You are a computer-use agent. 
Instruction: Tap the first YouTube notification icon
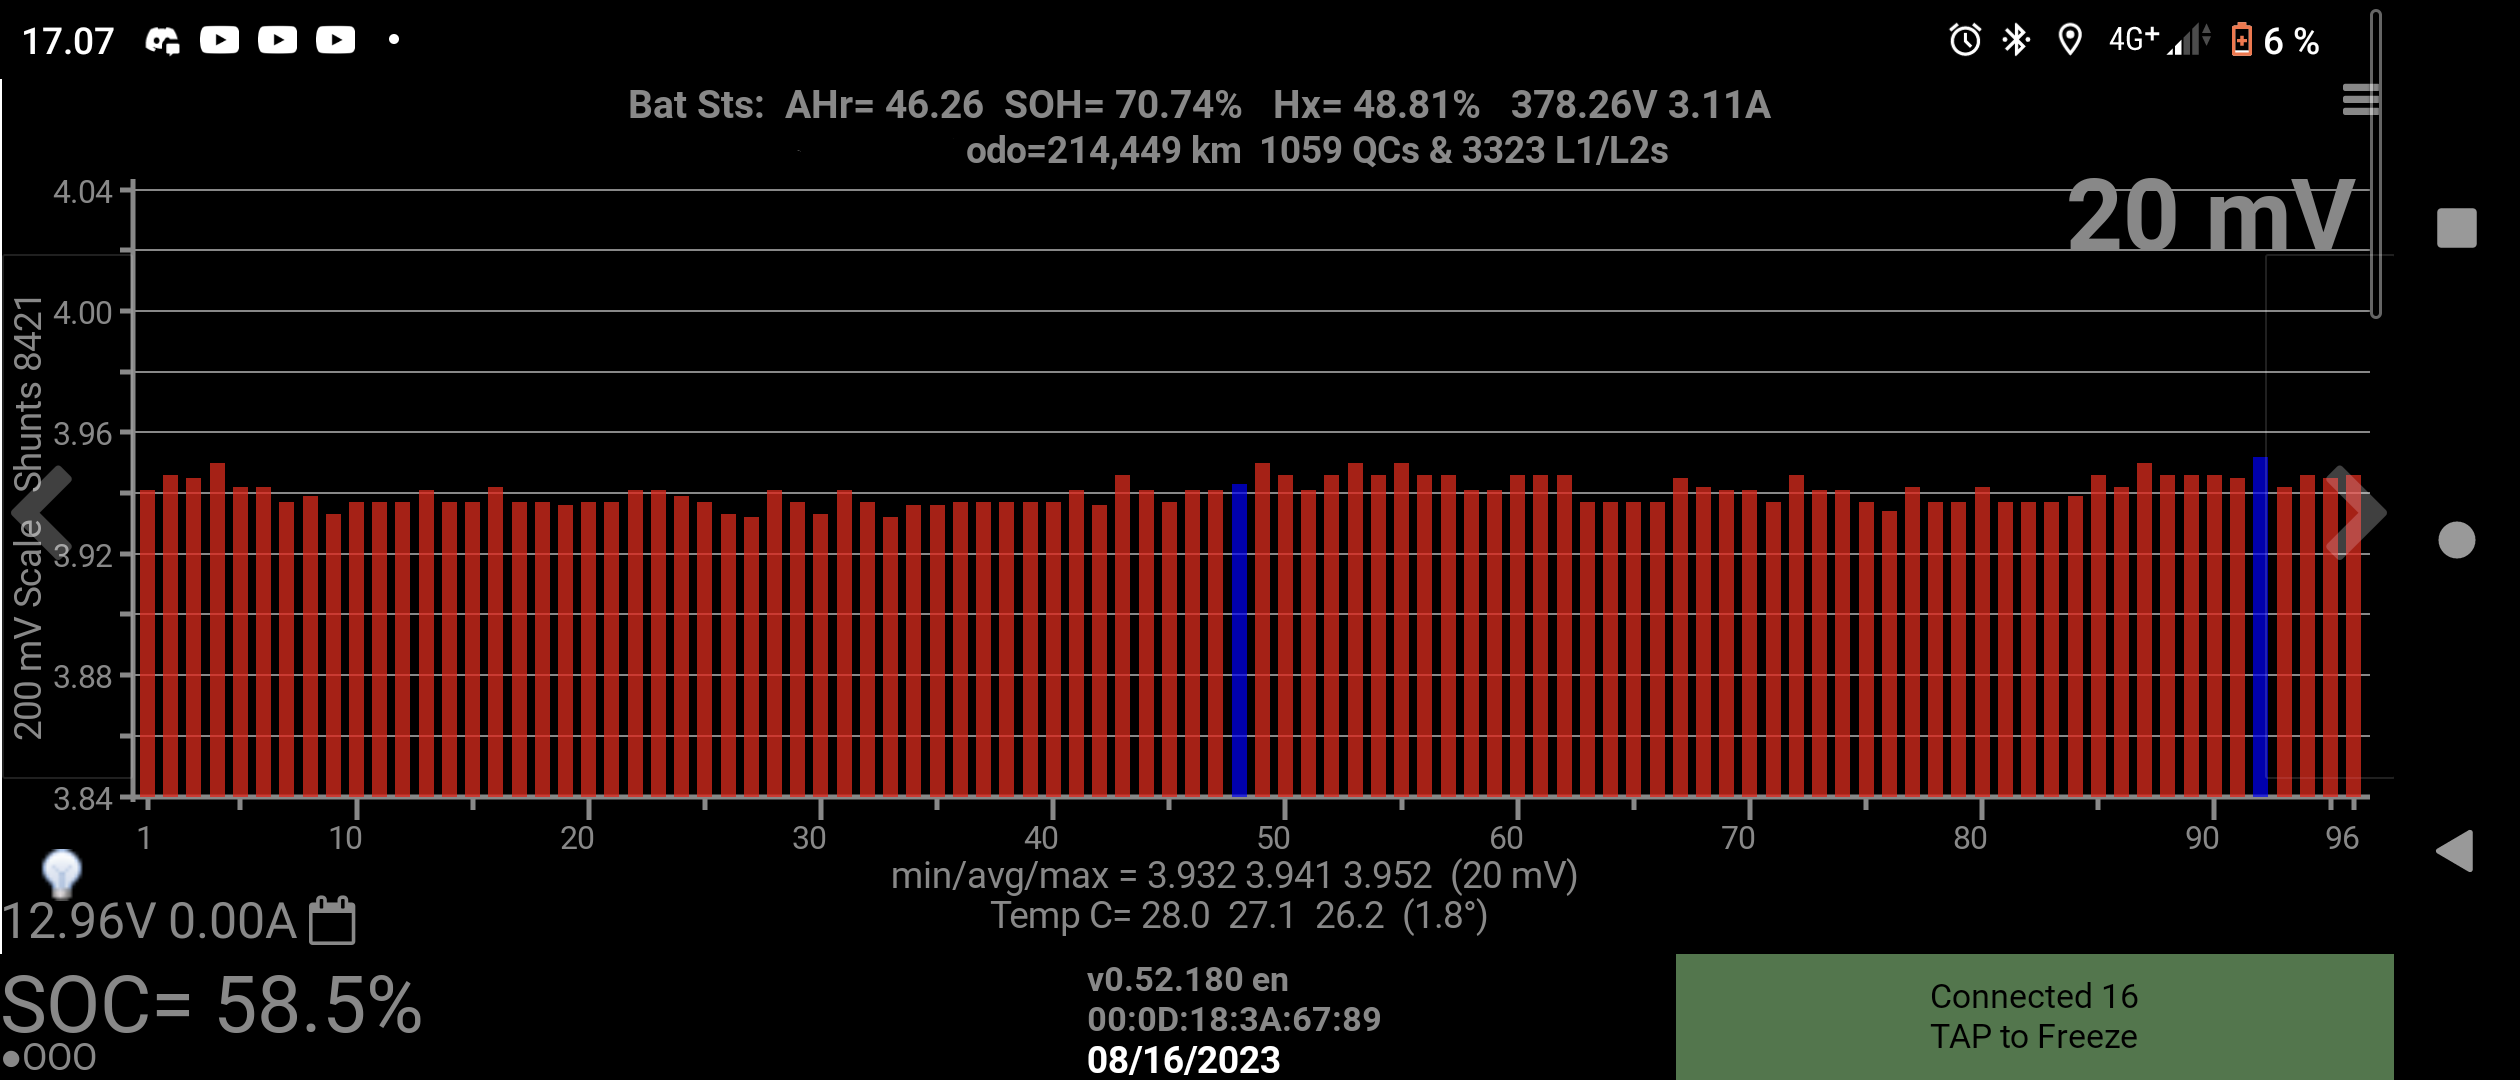(219, 40)
